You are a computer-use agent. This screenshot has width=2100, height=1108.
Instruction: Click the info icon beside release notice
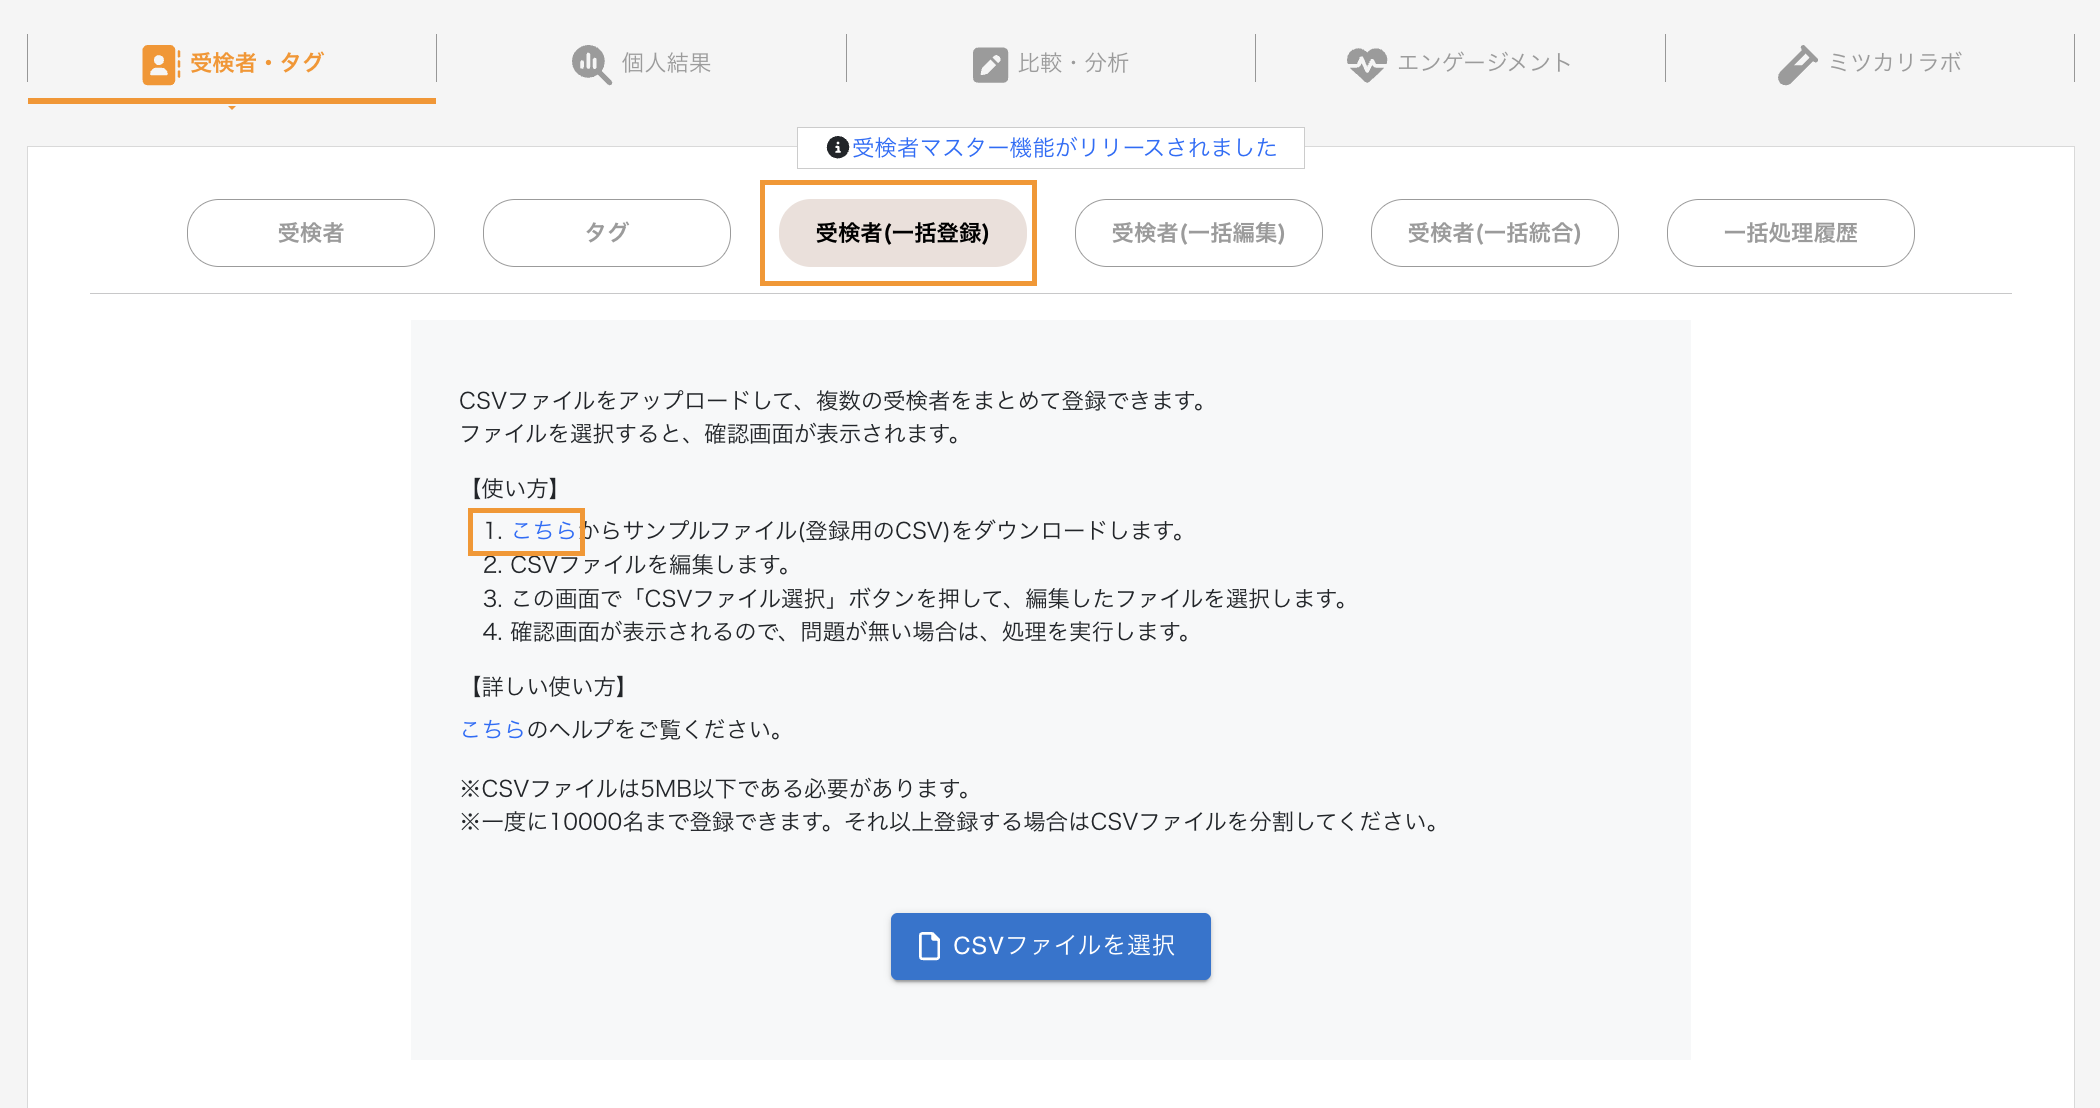(837, 148)
